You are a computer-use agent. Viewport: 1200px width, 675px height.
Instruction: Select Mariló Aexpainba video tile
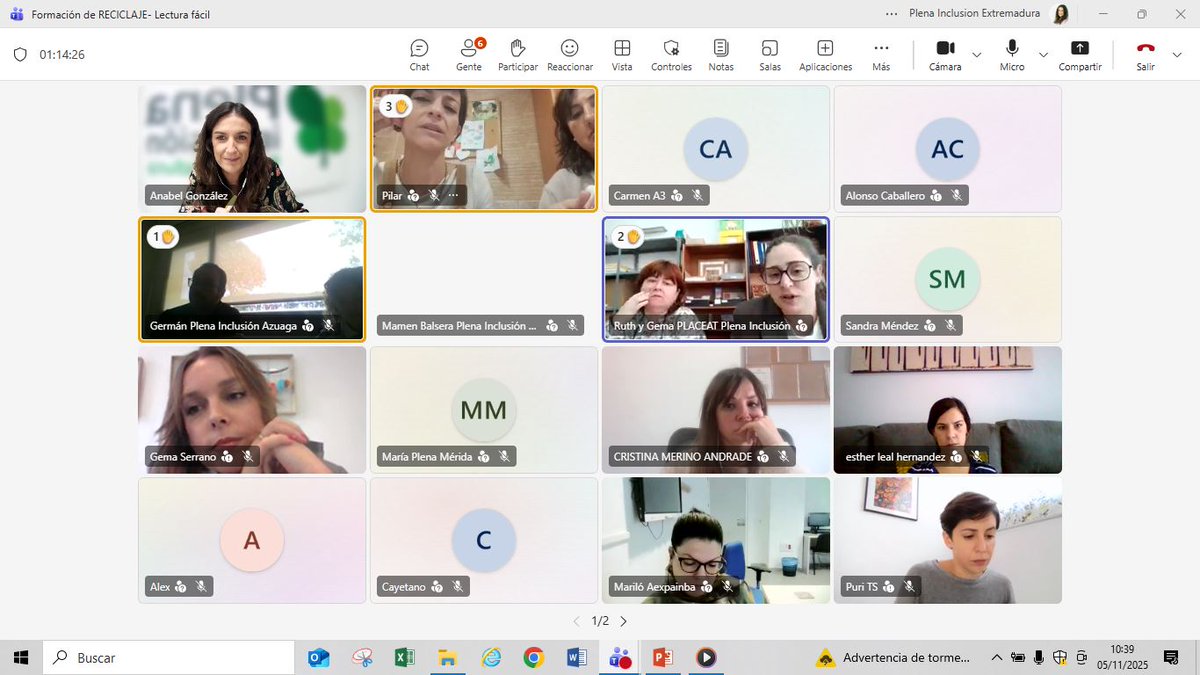click(x=716, y=540)
